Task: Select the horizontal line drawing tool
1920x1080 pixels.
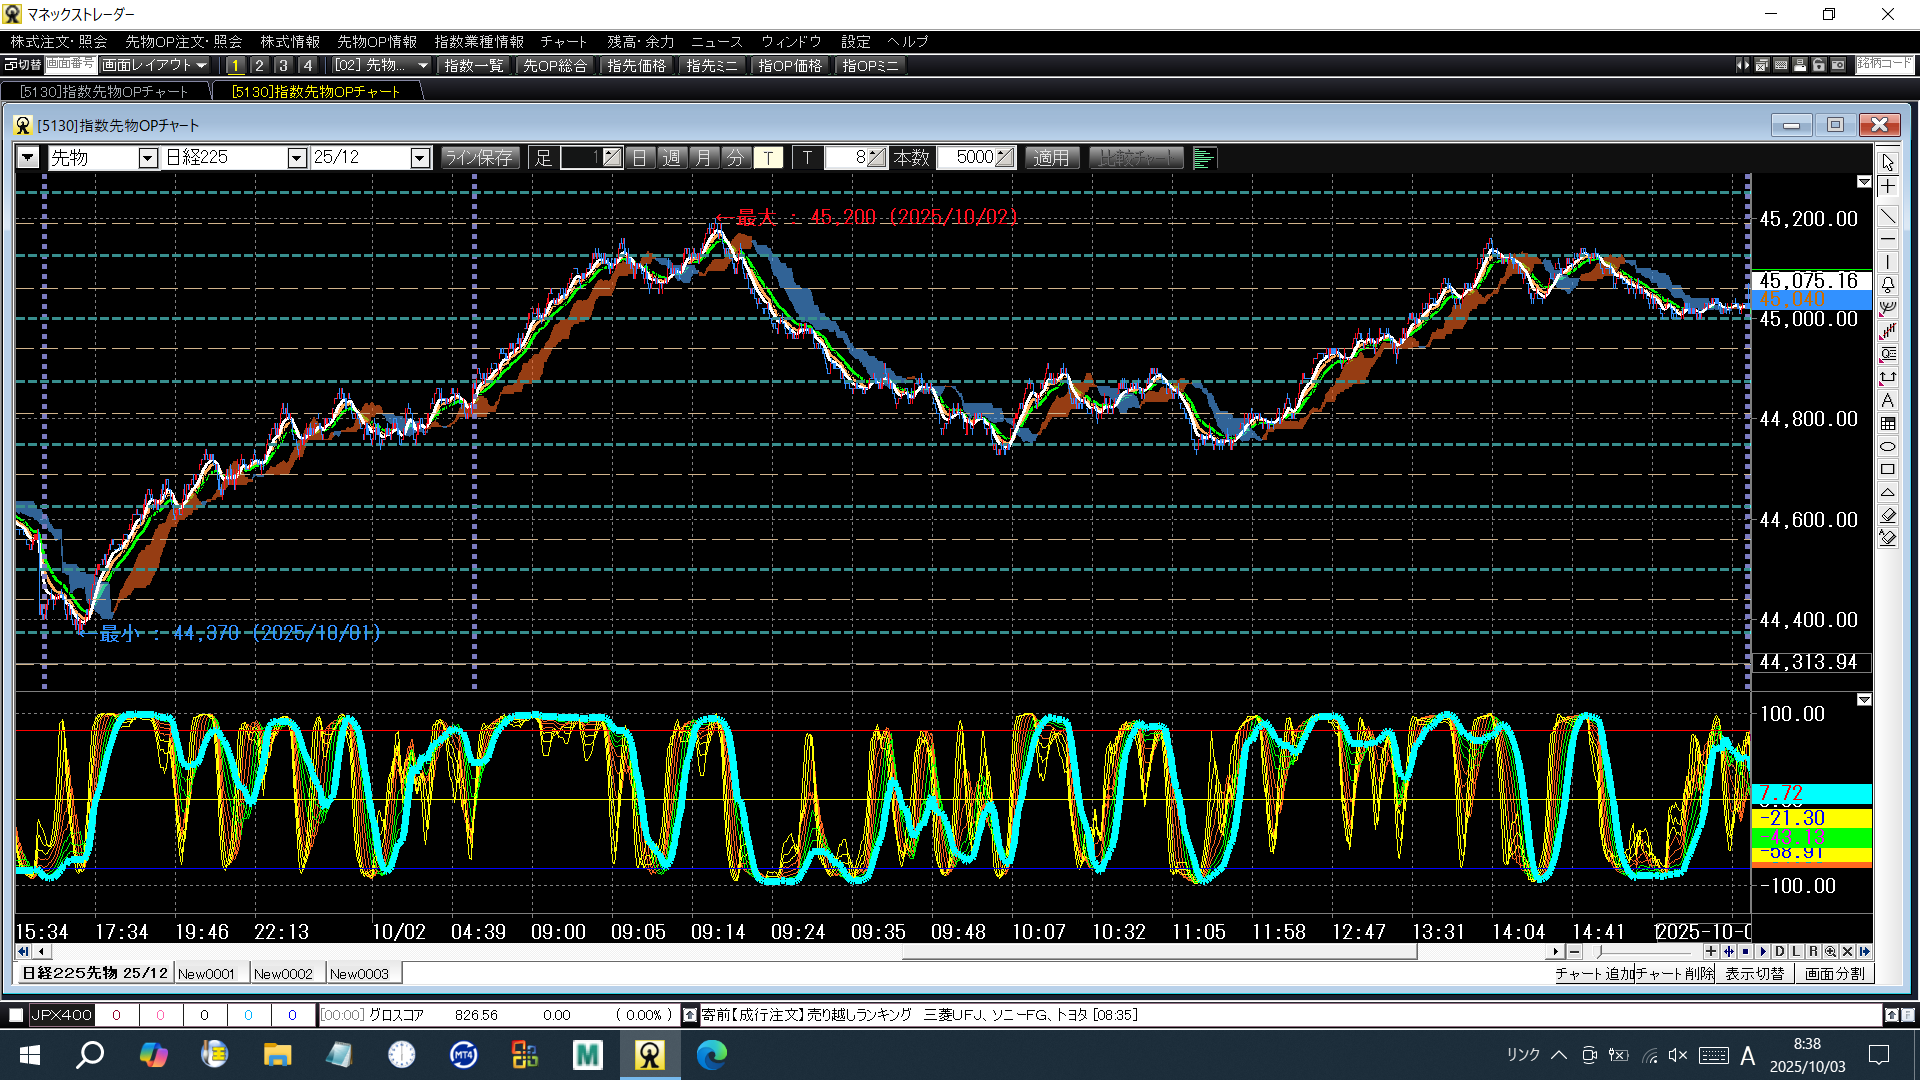Action: 1888,240
